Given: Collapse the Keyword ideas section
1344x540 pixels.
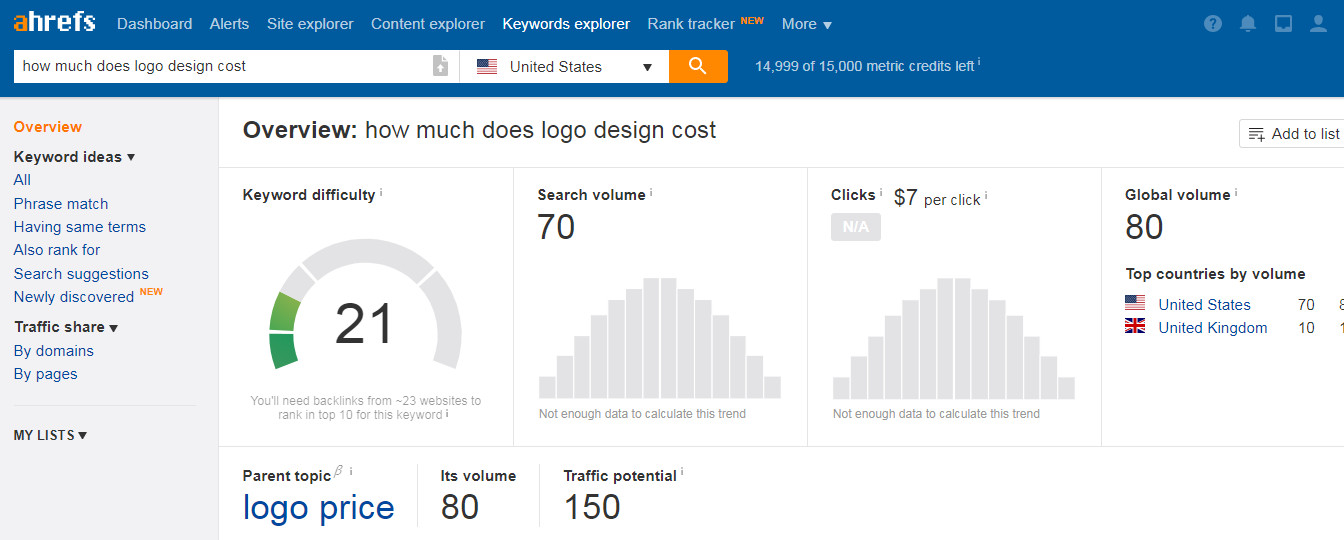Looking at the screenshot, I should click(74, 157).
